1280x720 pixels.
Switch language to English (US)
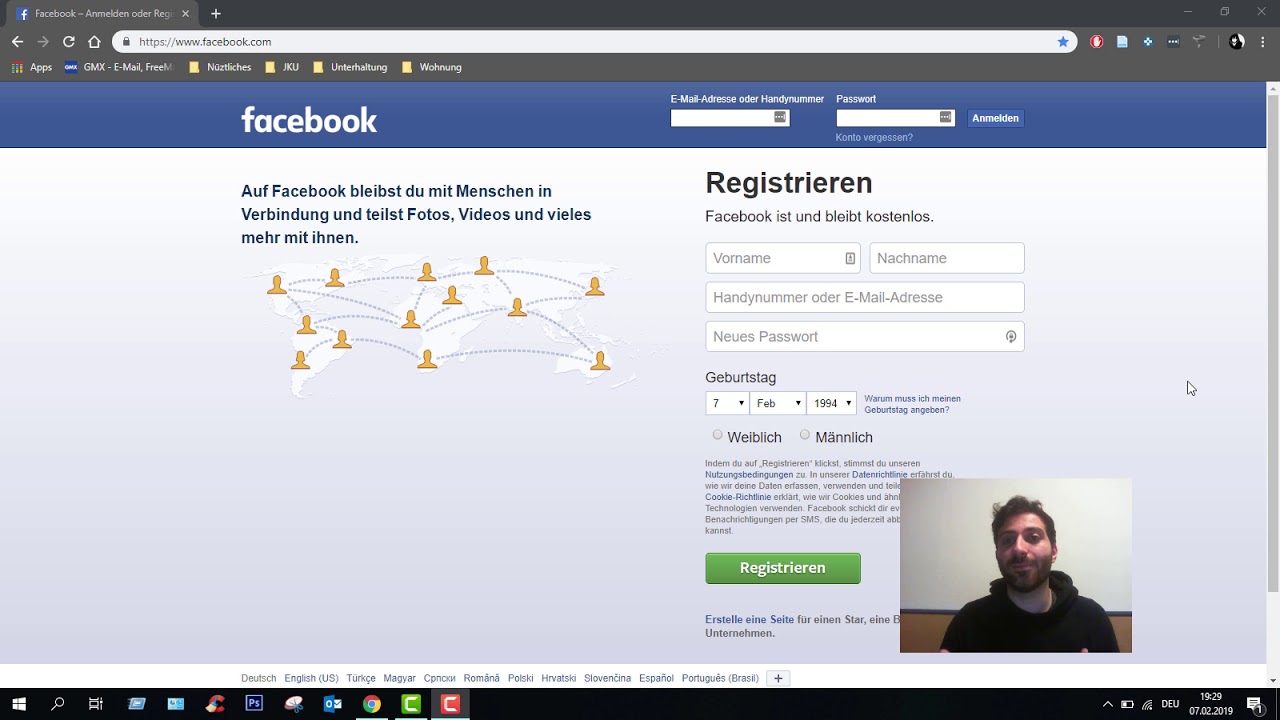(311, 678)
